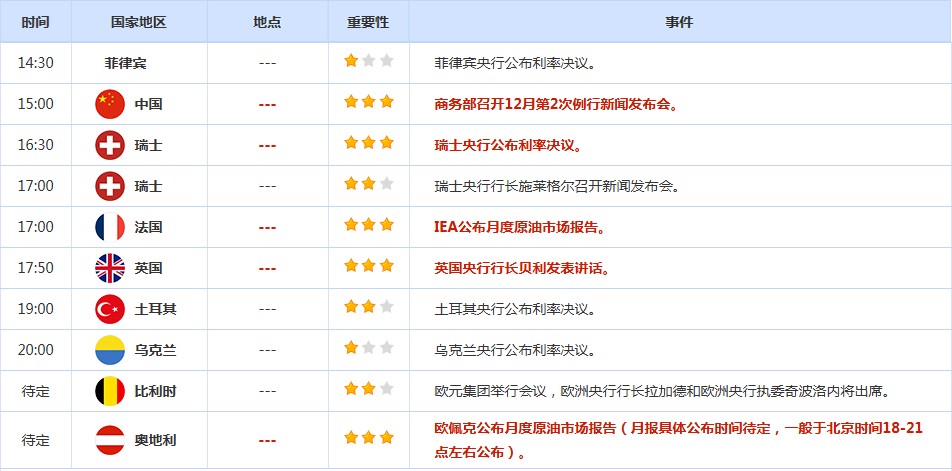Open 英国央行行长贝利发表讲话 event
Screen dimensions: 952x471
pos(522,268)
